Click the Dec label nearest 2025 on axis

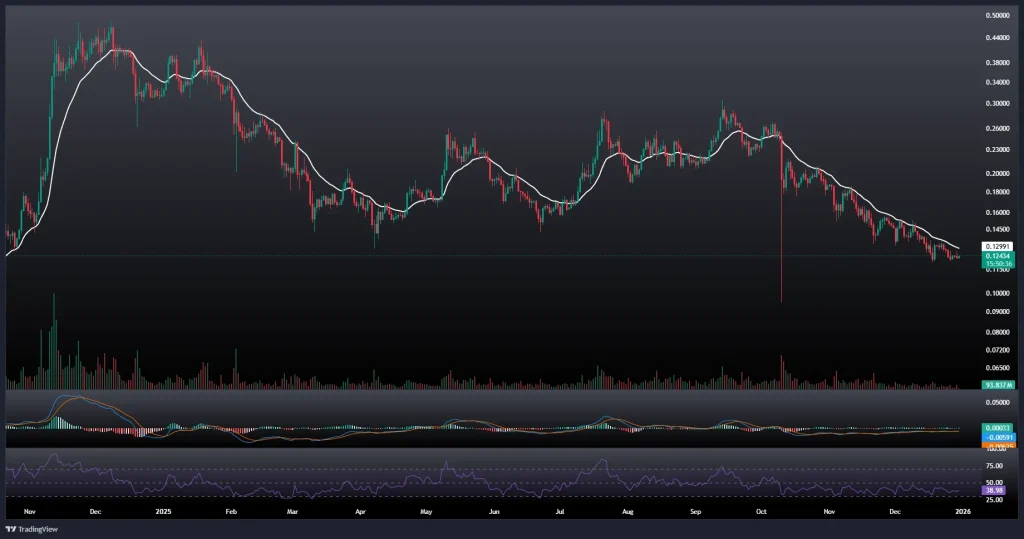[x=96, y=510]
